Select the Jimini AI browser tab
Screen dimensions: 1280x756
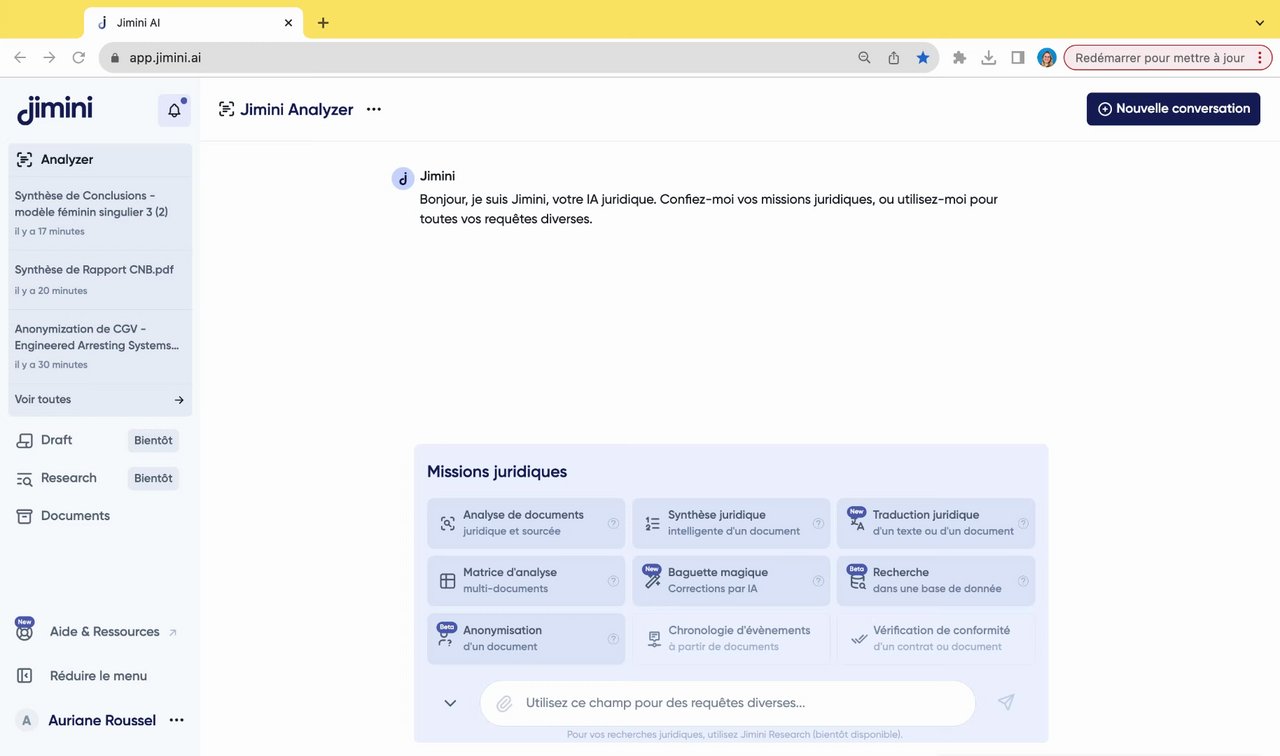pyautogui.click(x=193, y=22)
